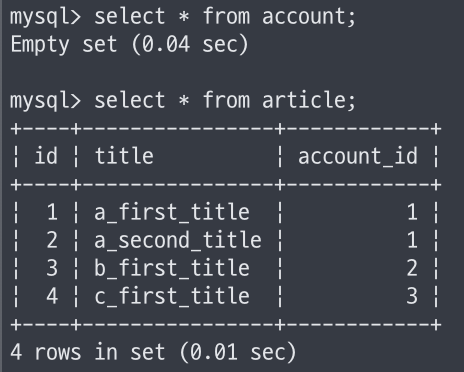Click the 'id' column header
Screen dimensions: 464x372
tap(46, 156)
